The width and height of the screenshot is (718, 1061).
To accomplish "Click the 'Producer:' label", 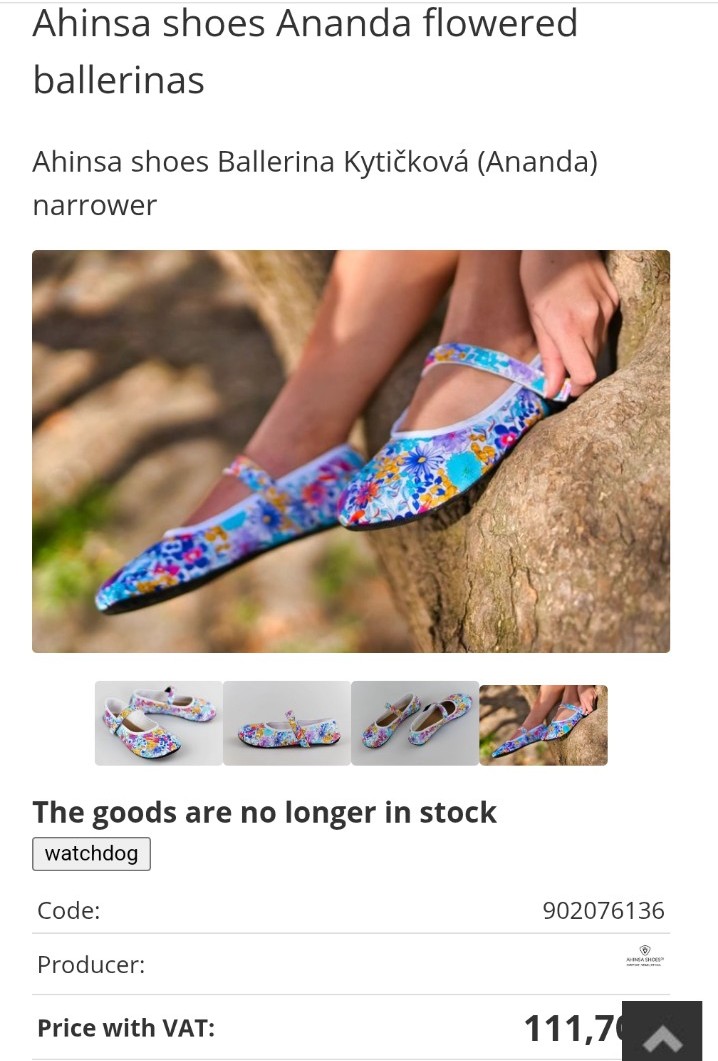I will click(91, 964).
